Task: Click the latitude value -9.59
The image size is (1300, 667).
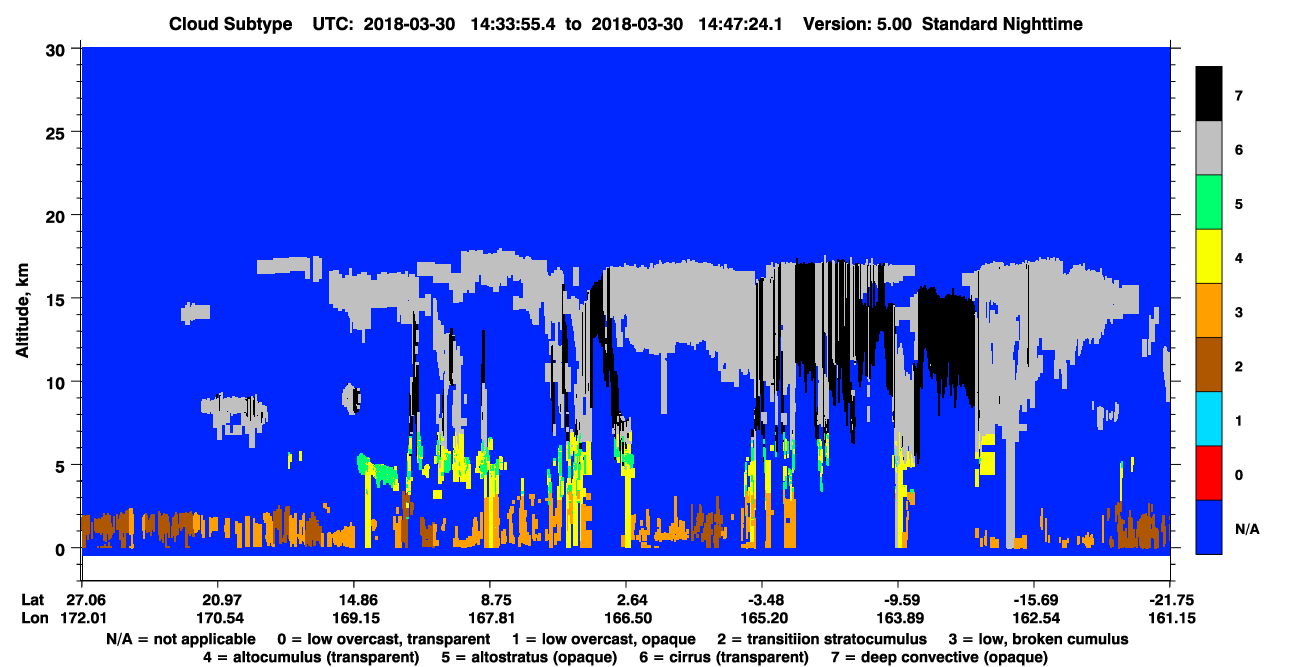Action: click(x=898, y=600)
